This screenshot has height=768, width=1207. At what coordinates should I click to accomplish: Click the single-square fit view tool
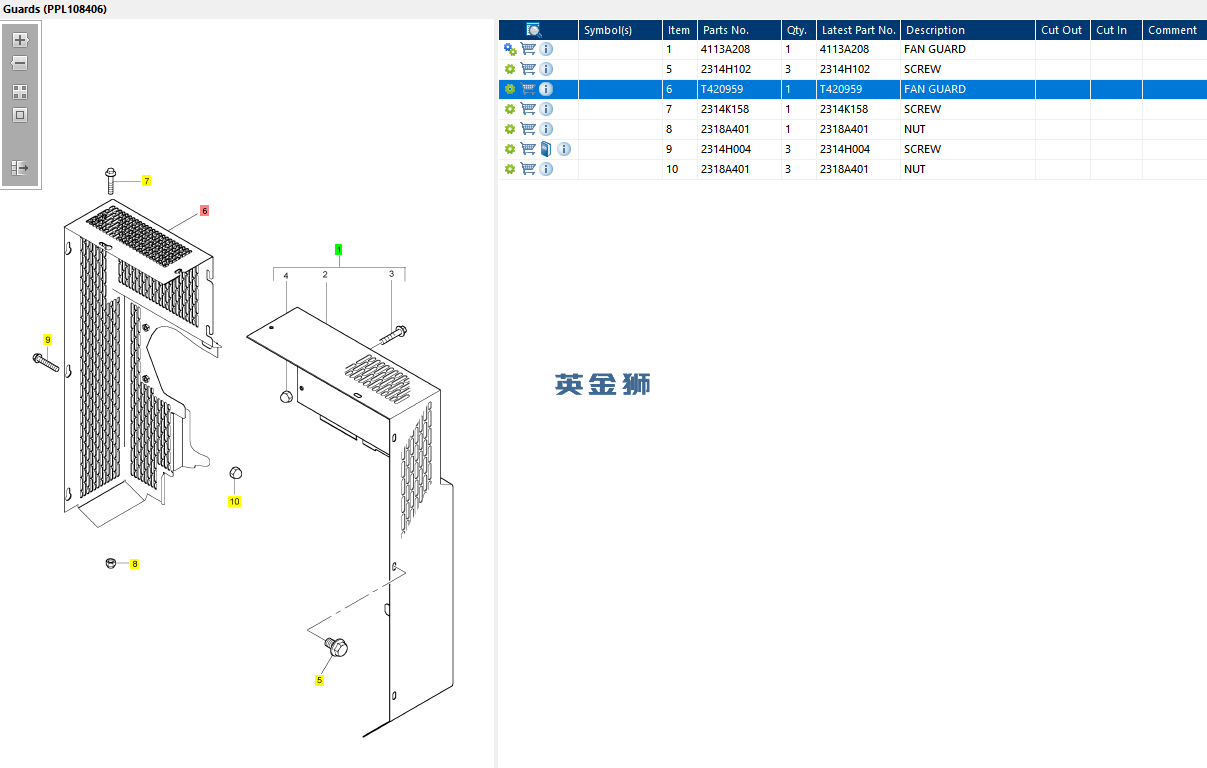(x=20, y=115)
